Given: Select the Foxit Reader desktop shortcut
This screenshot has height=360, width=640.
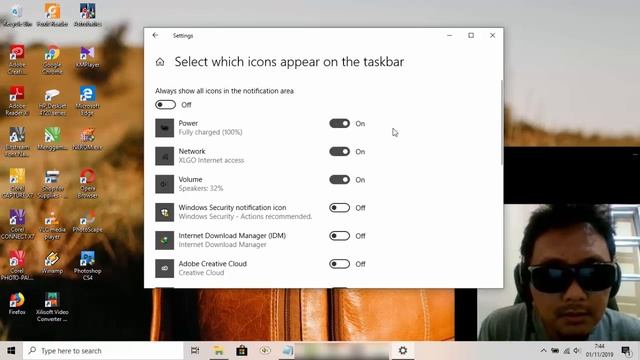Looking at the screenshot, I should click(x=52, y=16).
